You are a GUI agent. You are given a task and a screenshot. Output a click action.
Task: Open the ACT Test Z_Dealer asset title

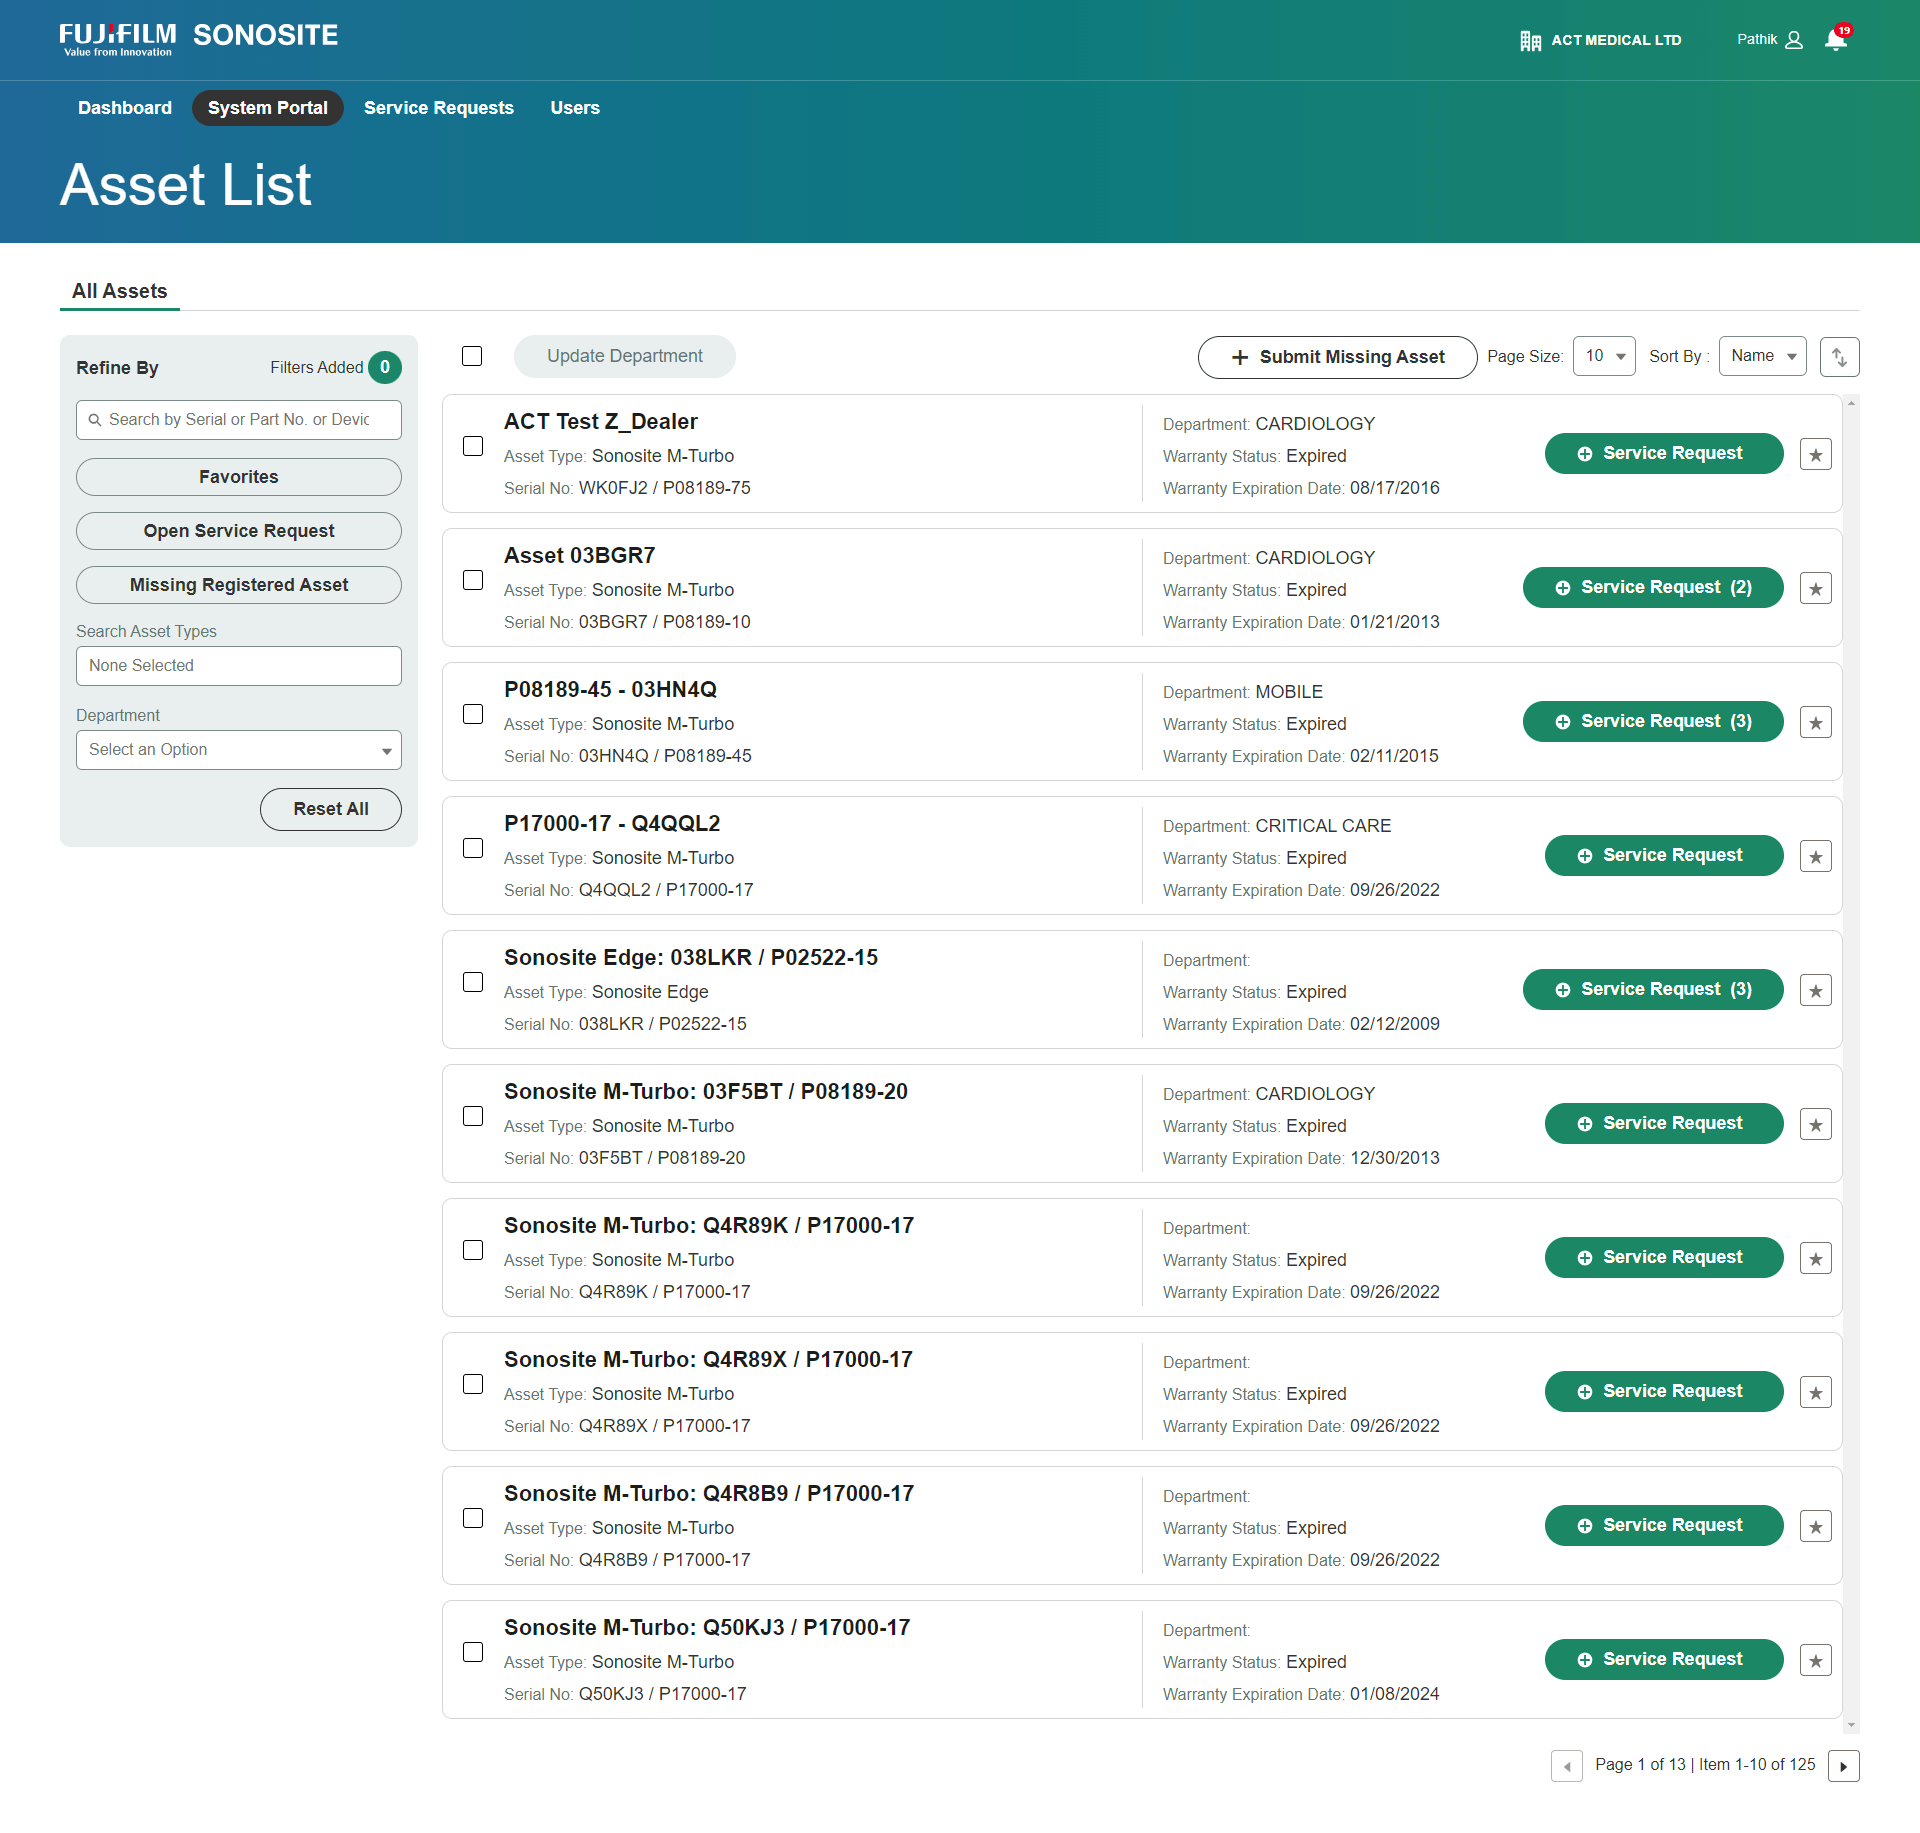[x=600, y=422]
